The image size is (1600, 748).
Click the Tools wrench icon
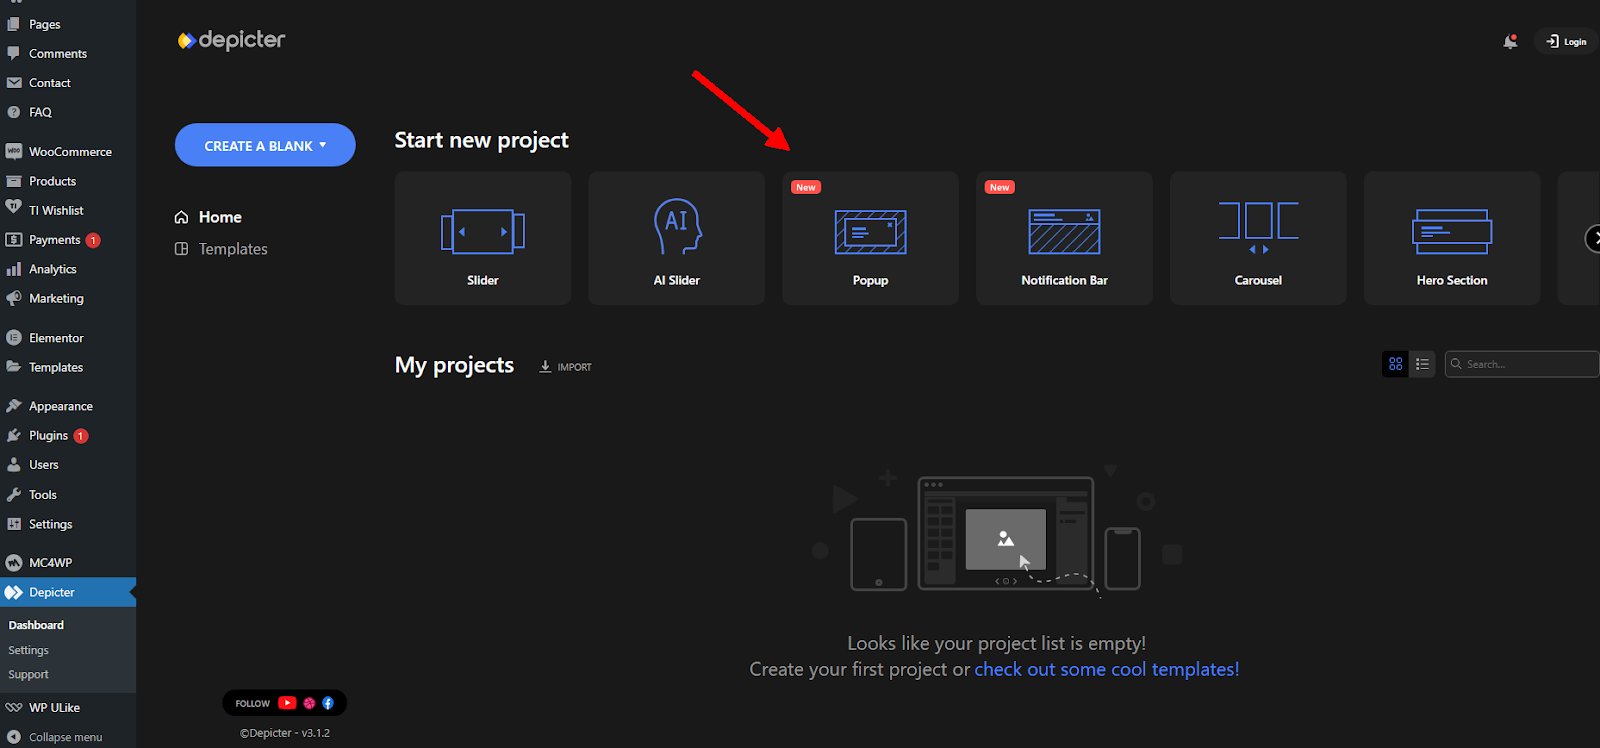click(14, 494)
